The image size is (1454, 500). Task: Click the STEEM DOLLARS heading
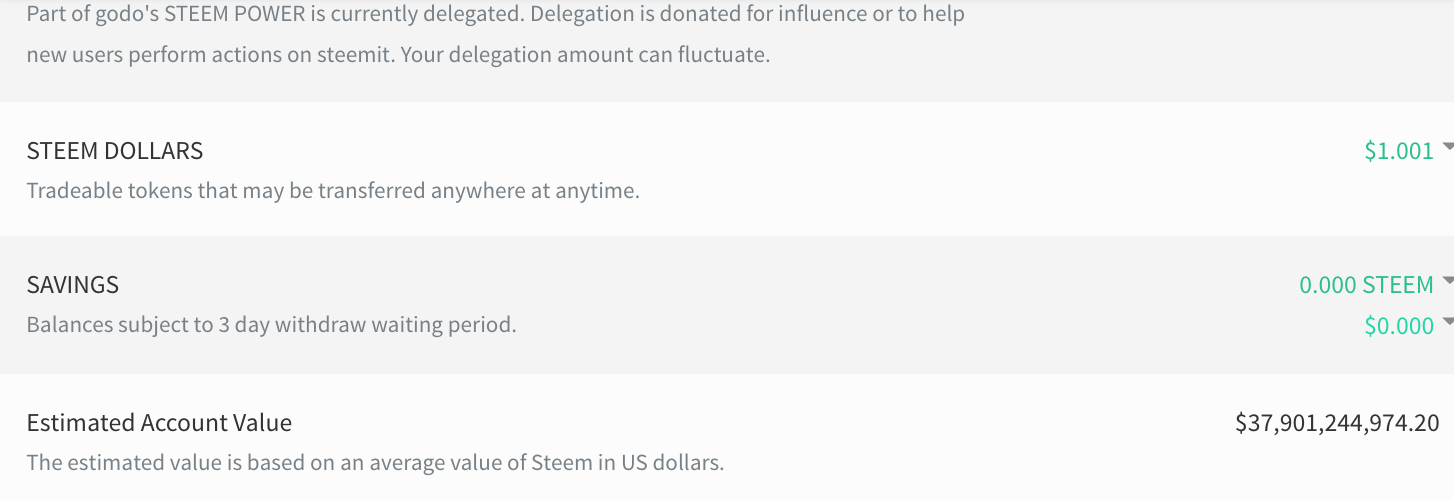[114, 151]
